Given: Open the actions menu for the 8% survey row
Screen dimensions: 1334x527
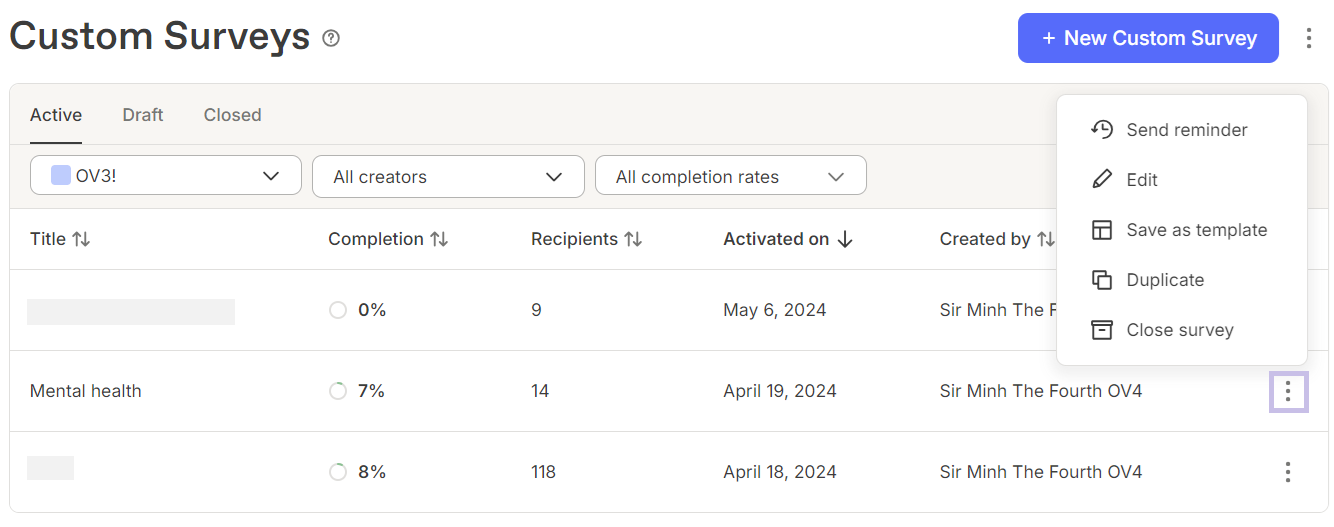Looking at the screenshot, I should click(x=1288, y=472).
